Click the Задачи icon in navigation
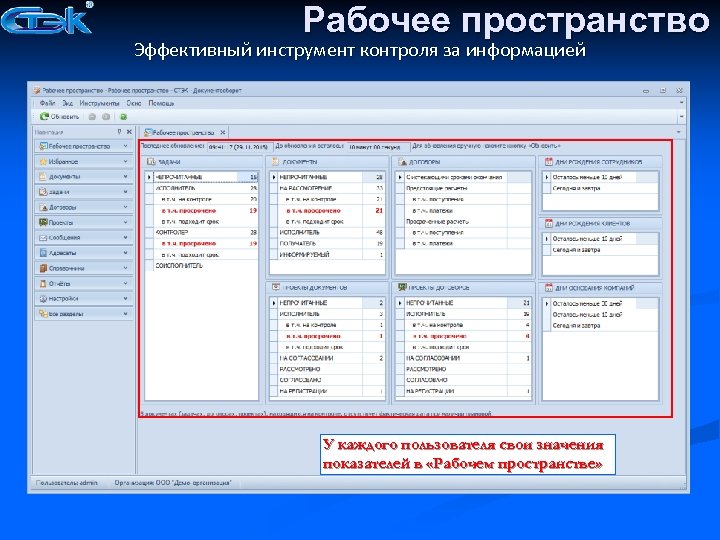The width and height of the screenshot is (720, 540). click(43, 192)
